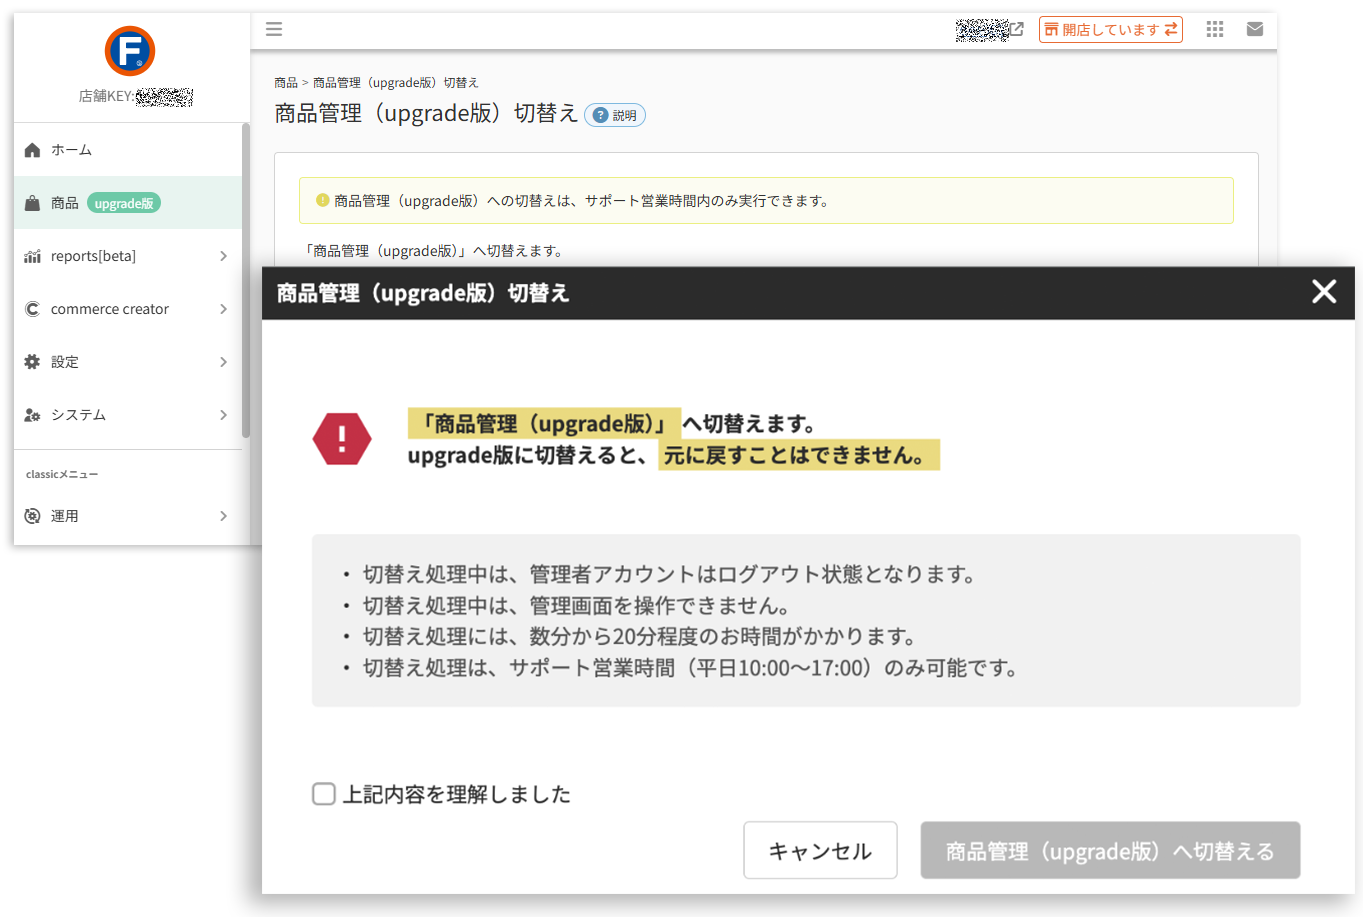This screenshot has height=917, width=1363.
Task: Click the 運用 icon under classic menu
Action: point(32,516)
